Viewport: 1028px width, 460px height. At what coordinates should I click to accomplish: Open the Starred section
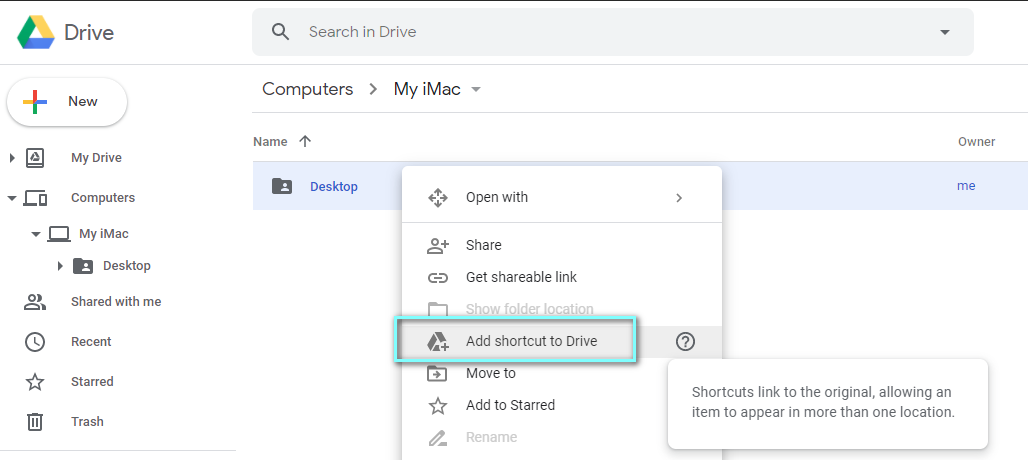92,382
